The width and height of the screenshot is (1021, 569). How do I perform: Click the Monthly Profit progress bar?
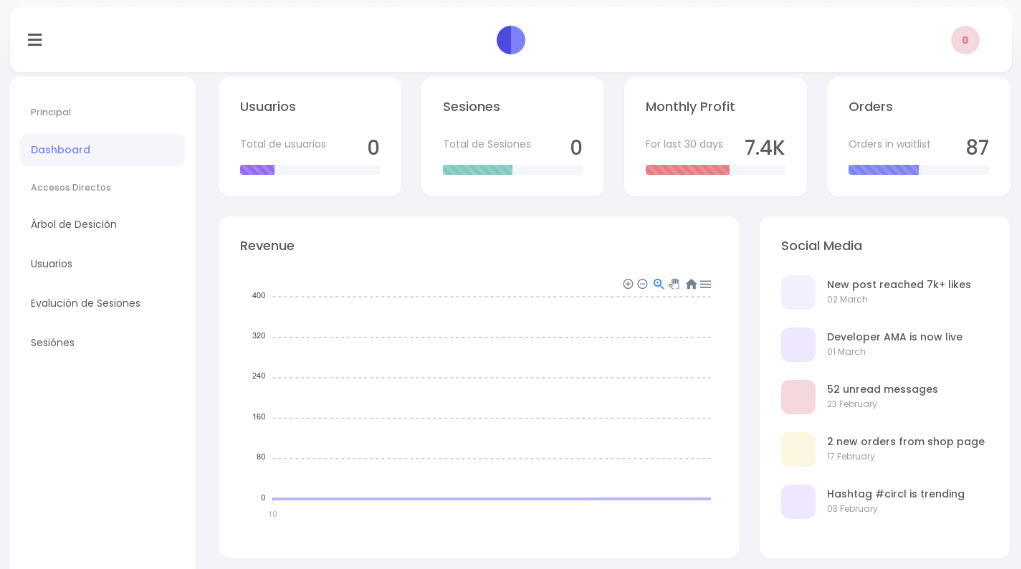(715, 170)
